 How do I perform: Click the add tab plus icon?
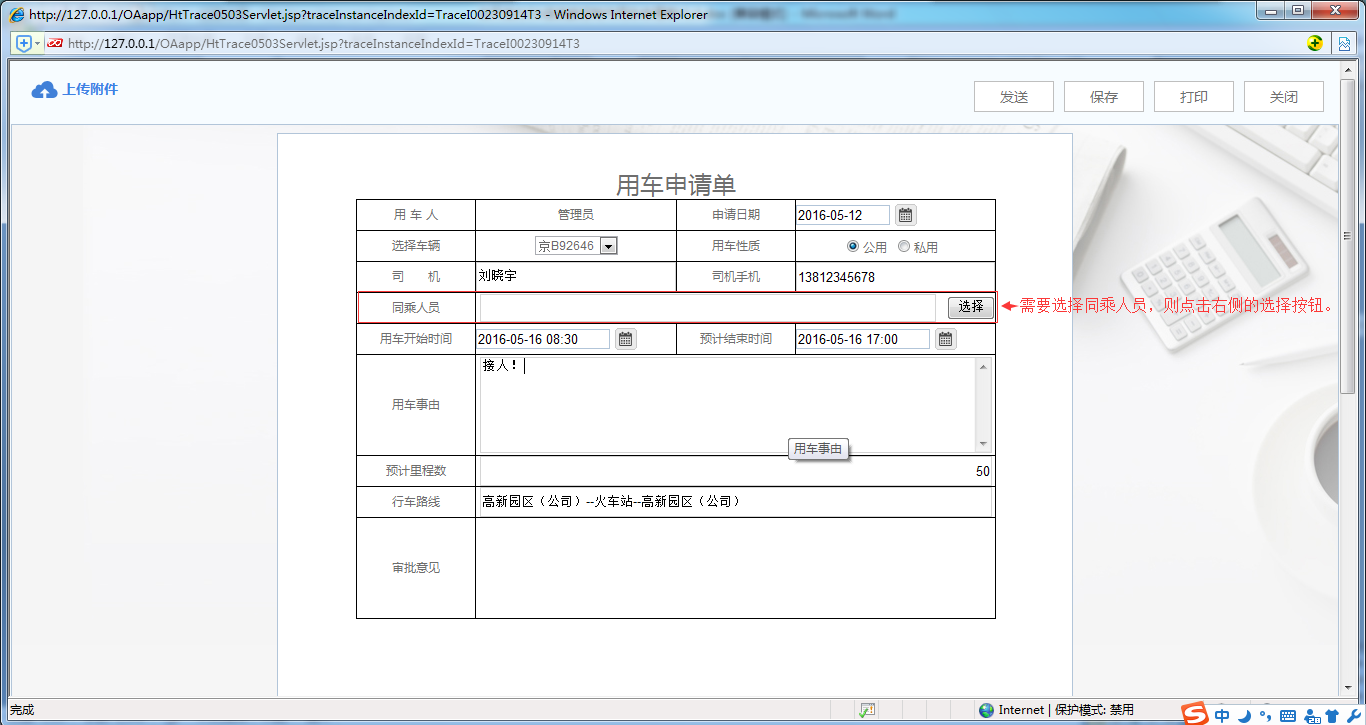coord(22,44)
